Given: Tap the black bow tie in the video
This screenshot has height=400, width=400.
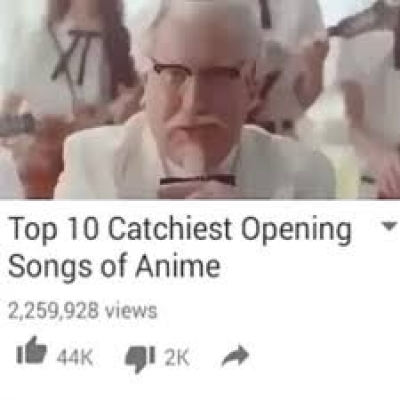Looking at the screenshot, I should point(197,180).
